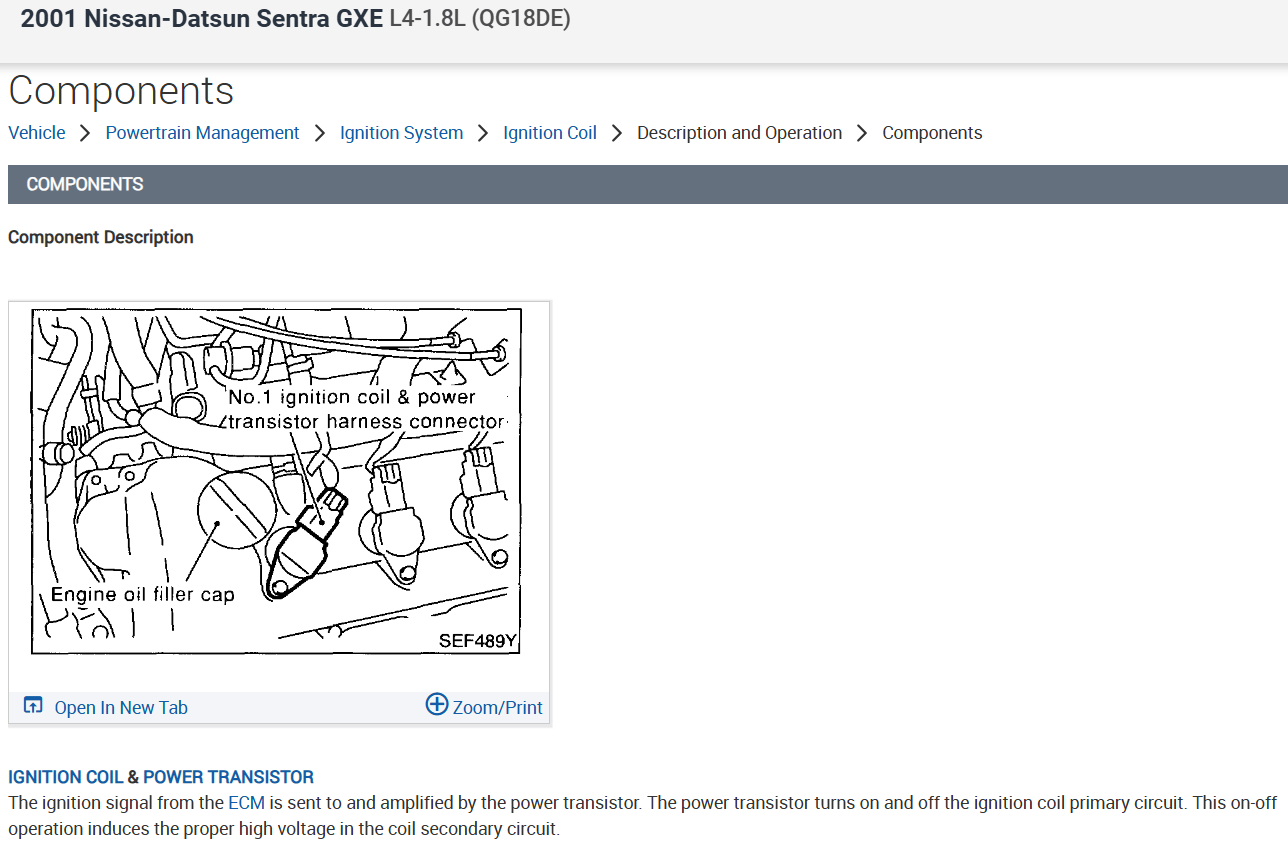Open the IGNITION COIL heading link
Image resolution: width=1288 pixels, height=854 pixels.
66,777
